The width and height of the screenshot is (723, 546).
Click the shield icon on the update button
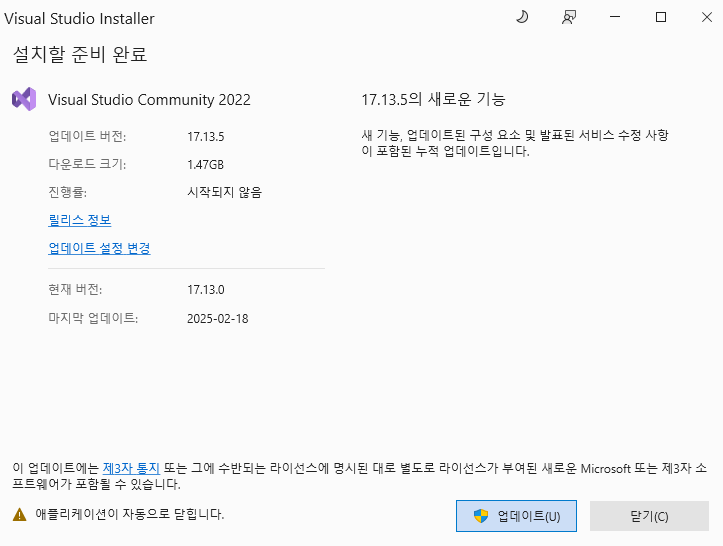tap(481, 516)
